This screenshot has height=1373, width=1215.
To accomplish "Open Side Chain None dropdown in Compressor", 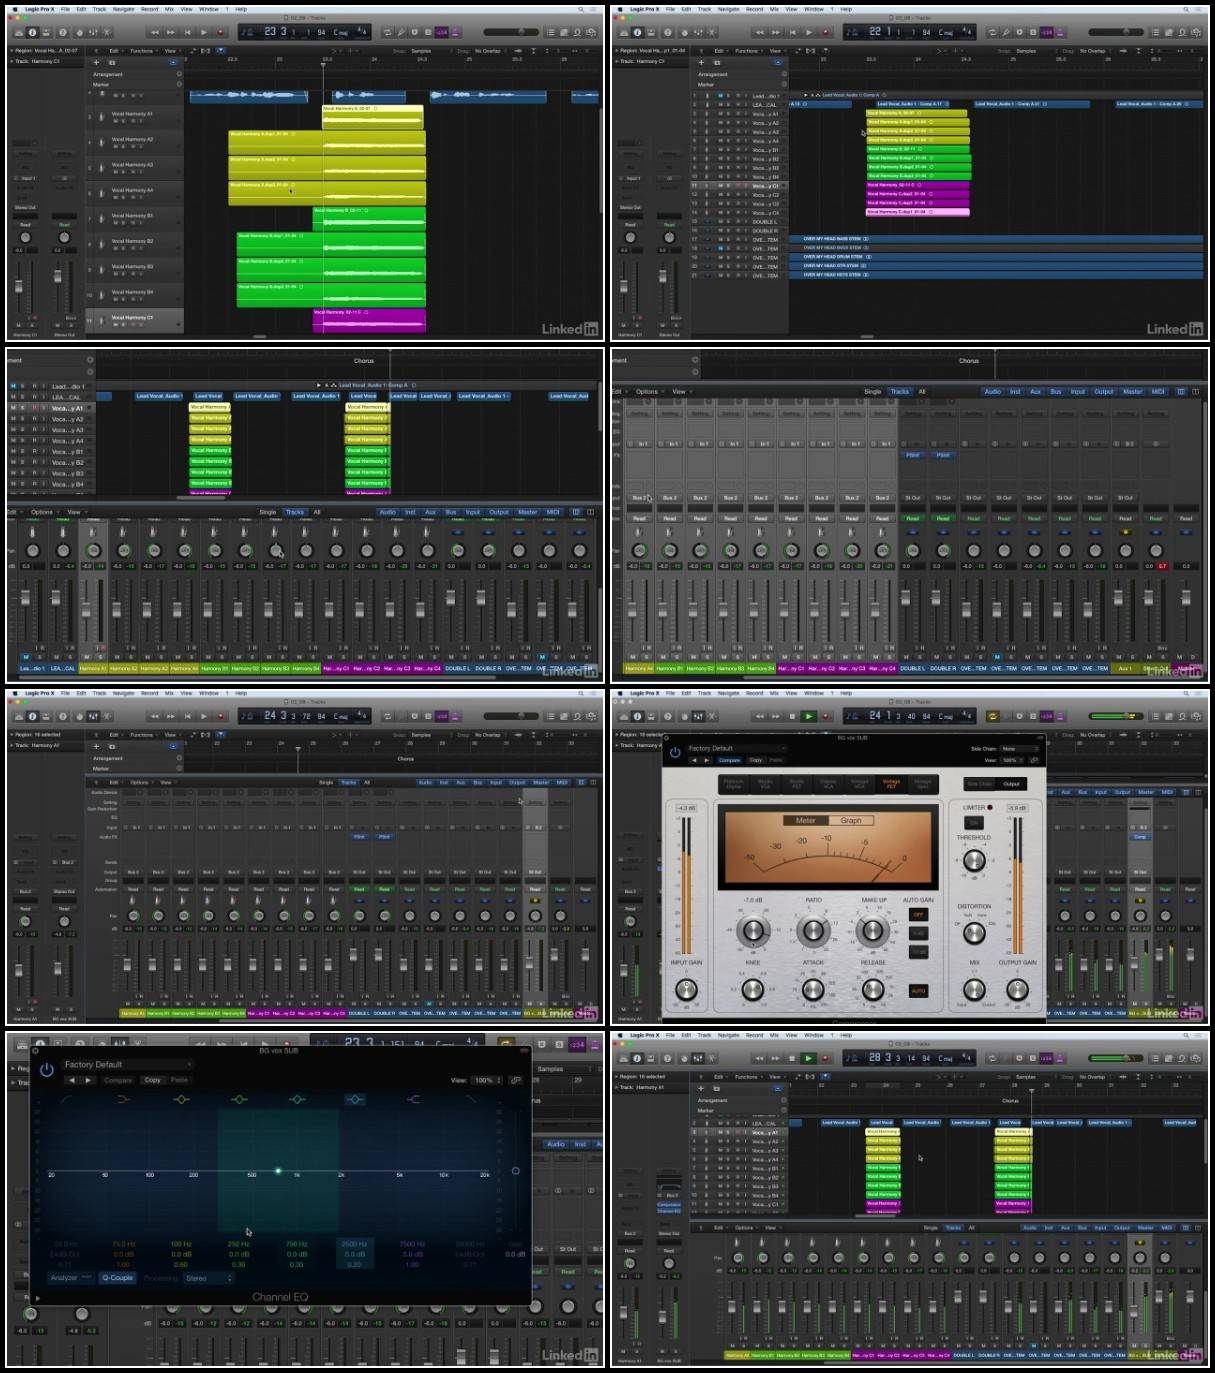I will click(1021, 748).
